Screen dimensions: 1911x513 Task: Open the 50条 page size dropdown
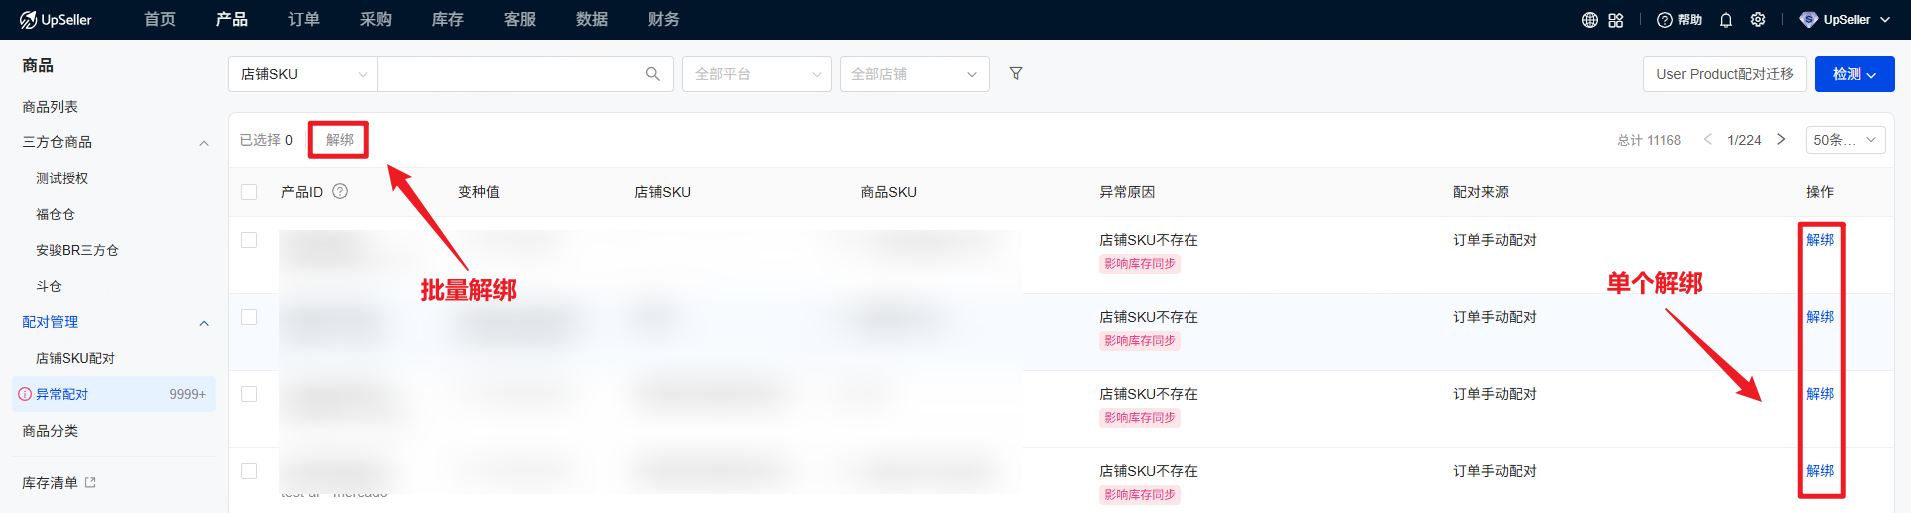pyautogui.click(x=1845, y=140)
